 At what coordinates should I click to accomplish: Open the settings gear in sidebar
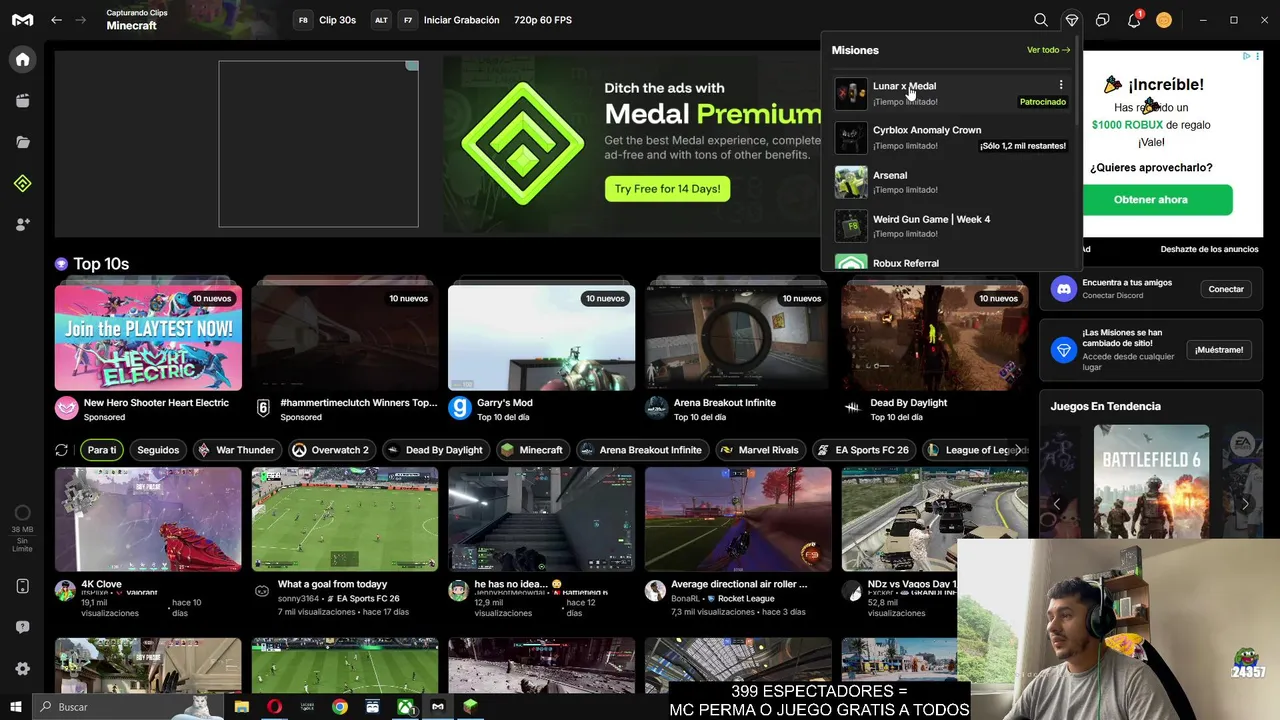(22, 668)
